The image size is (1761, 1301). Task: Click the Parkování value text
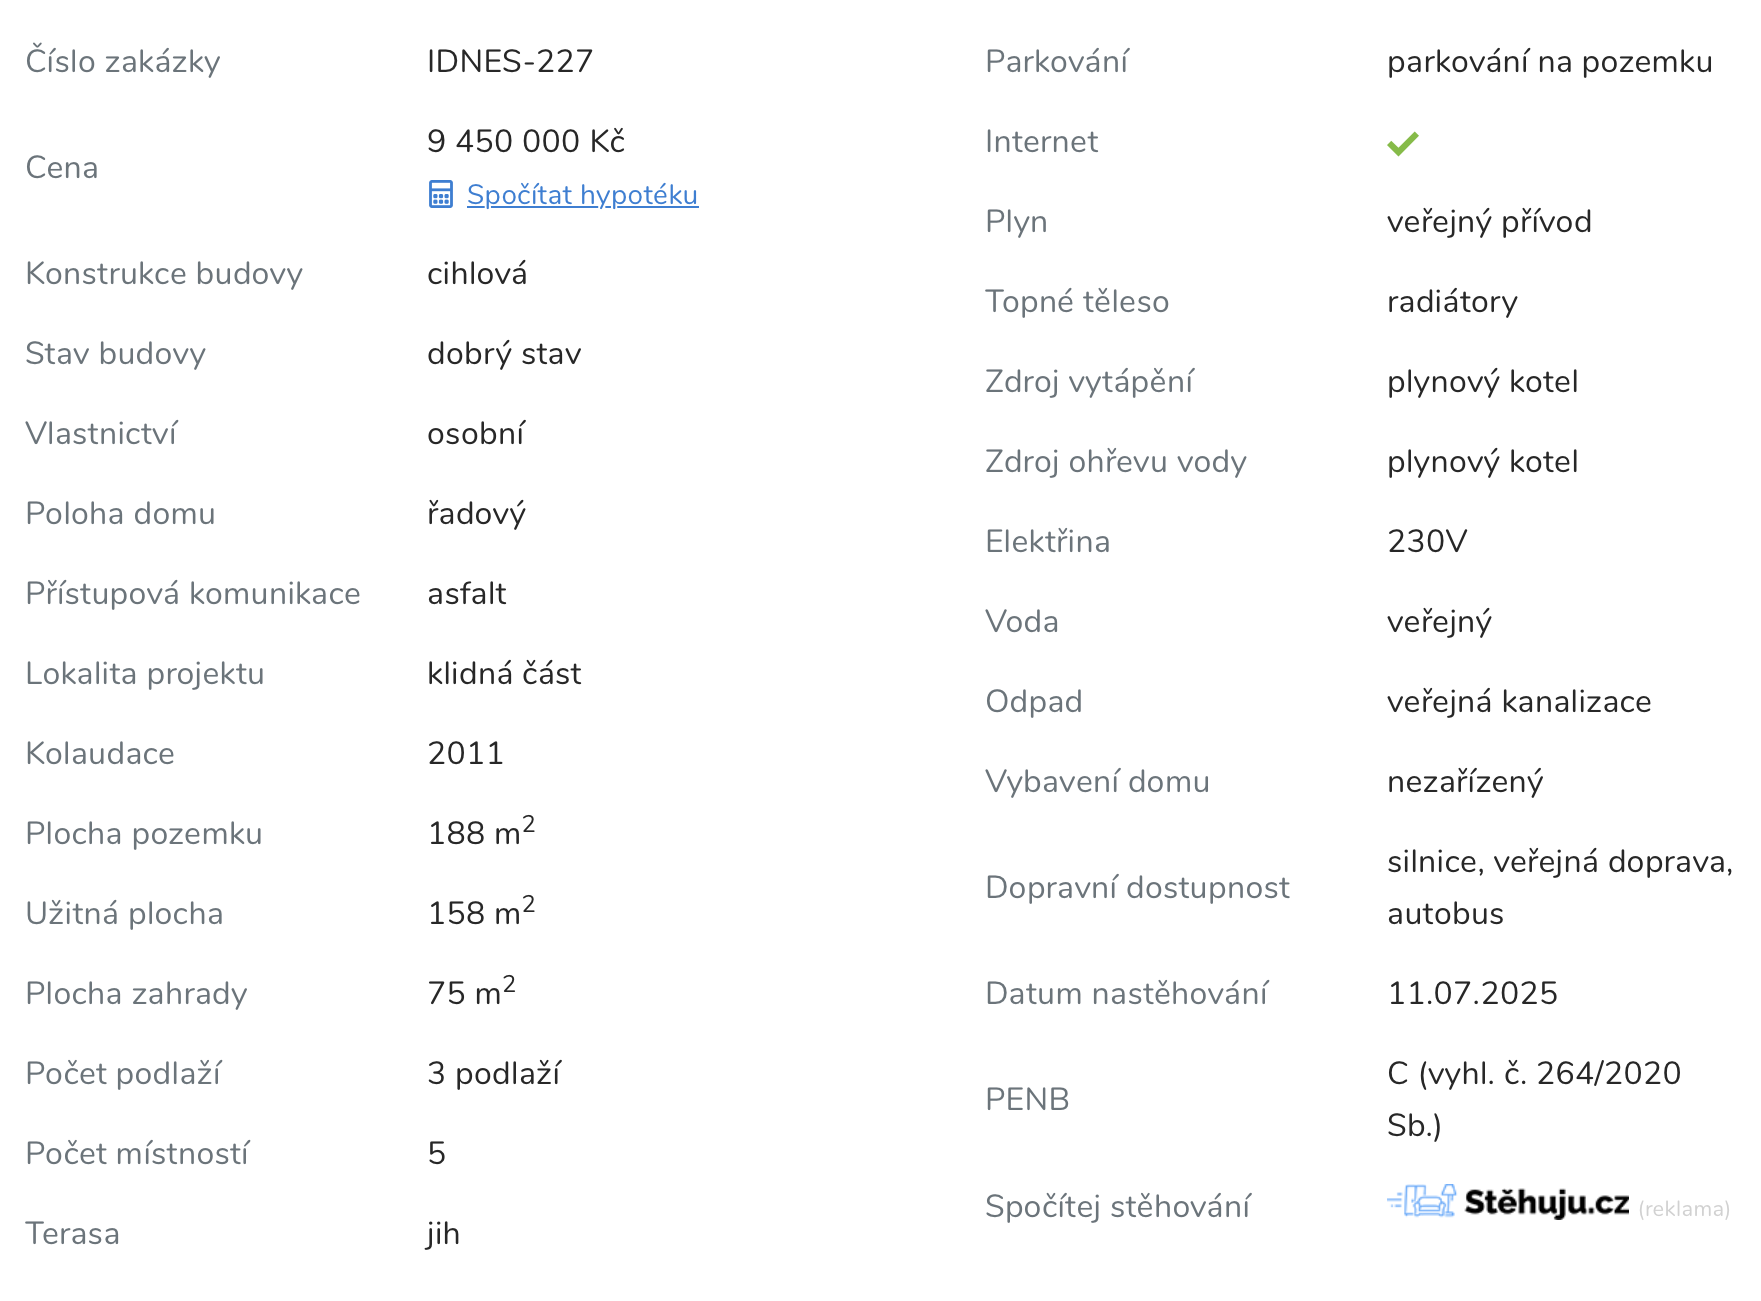pos(1549,61)
